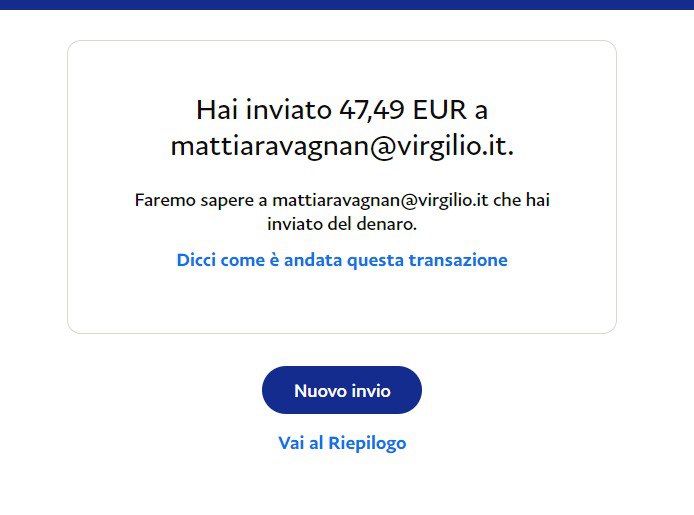Click the Nuovo invio button

[342, 390]
